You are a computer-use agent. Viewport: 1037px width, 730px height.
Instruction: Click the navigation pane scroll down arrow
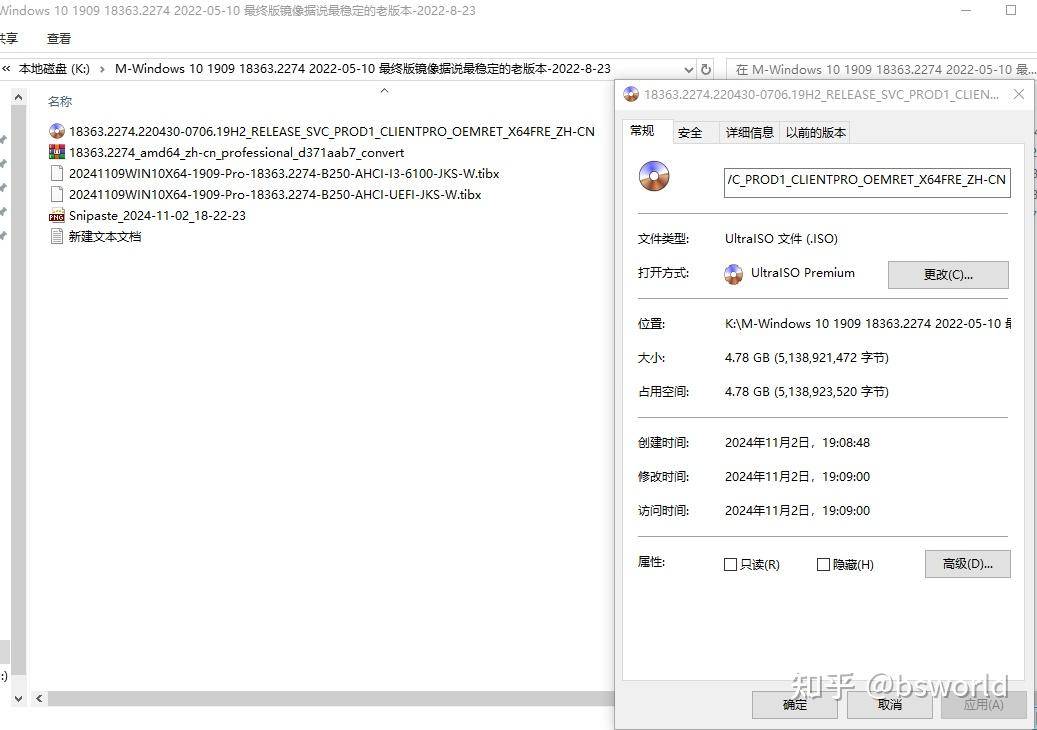point(19,698)
